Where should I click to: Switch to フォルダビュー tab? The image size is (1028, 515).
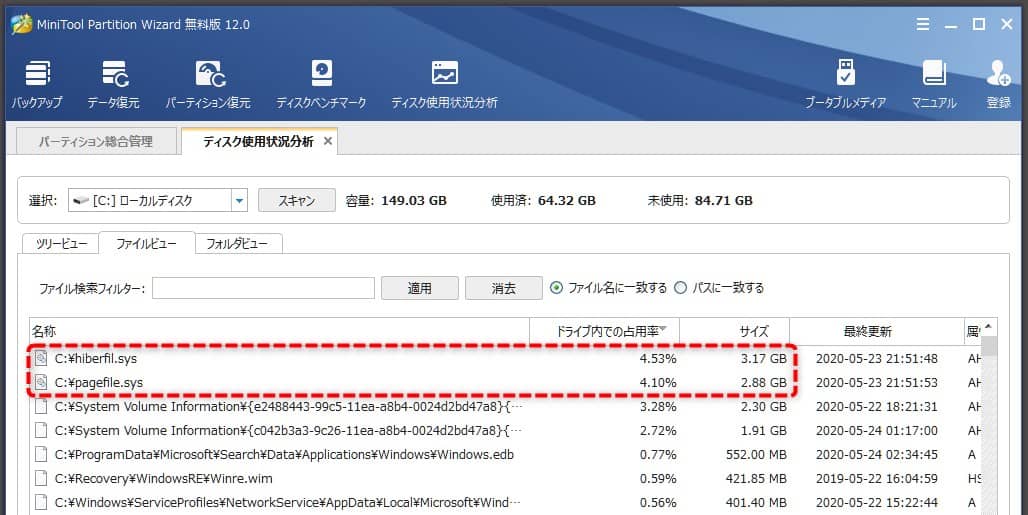237,244
